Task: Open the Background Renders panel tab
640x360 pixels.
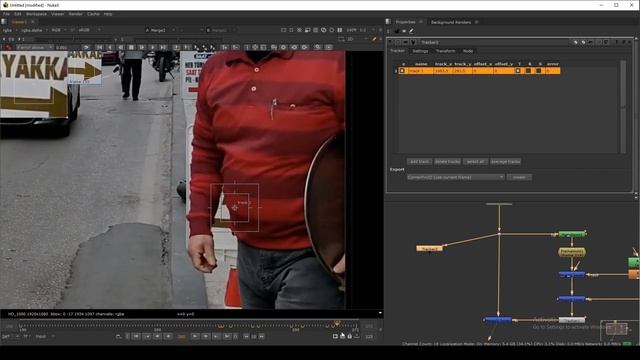Action: click(x=451, y=22)
